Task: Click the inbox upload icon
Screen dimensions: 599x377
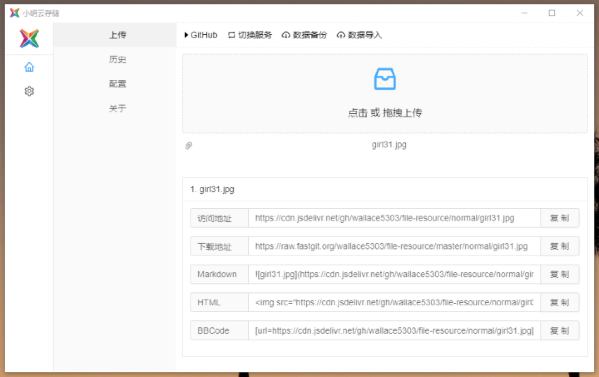Action: pos(385,79)
